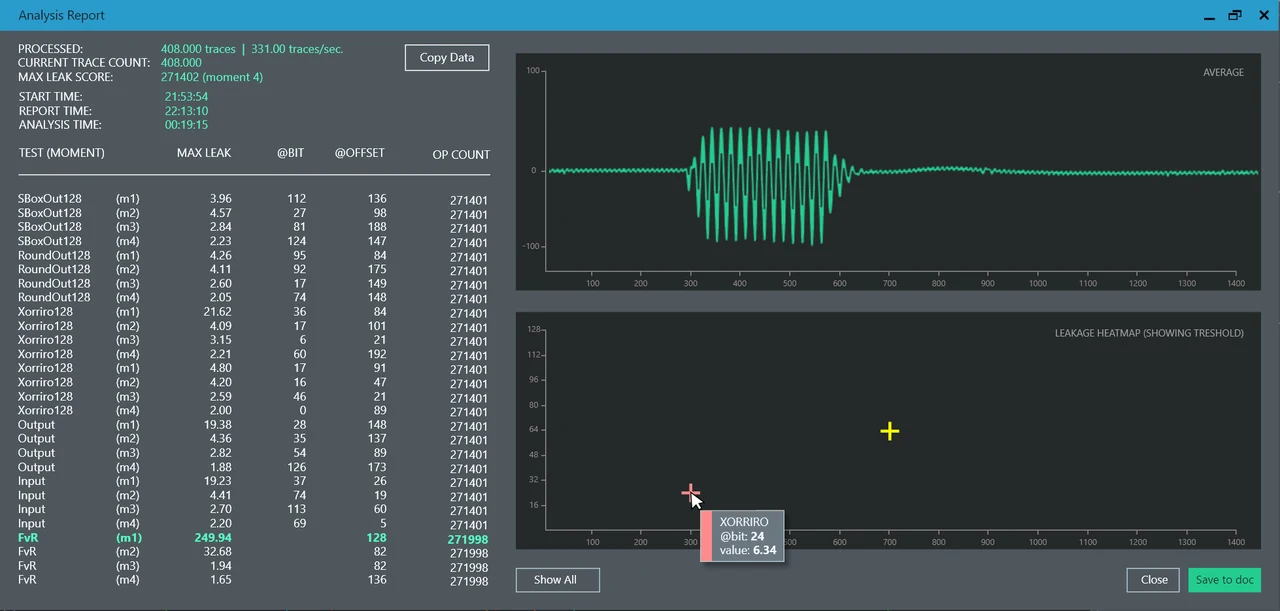Click the analysis time 00:19:15
The image size is (1280, 611).
(186, 125)
